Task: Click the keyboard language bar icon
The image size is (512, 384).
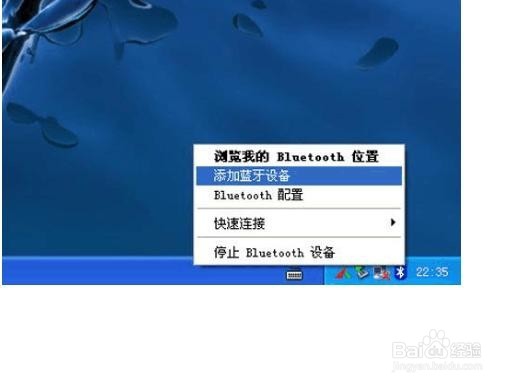Action: pos(294,275)
